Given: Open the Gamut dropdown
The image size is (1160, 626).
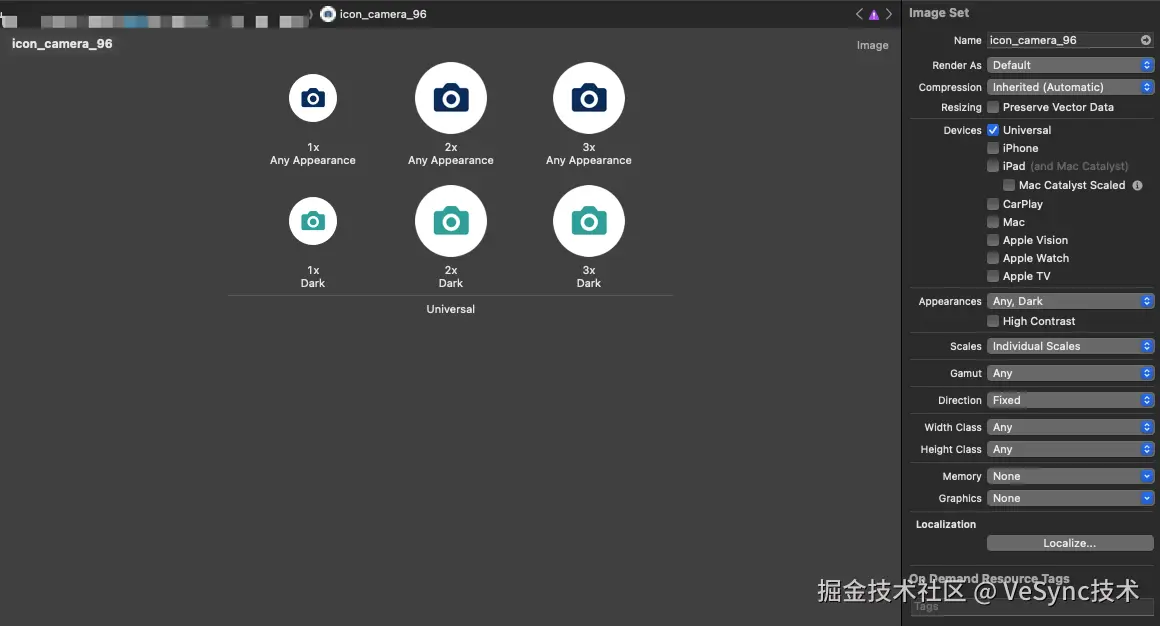Looking at the screenshot, I should point(1070,374).
